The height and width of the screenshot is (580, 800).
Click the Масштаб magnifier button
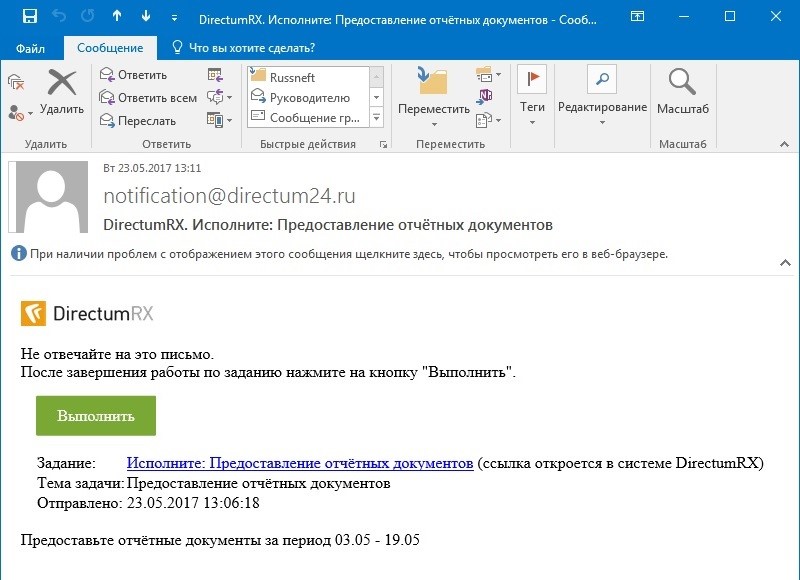(683, 92)
